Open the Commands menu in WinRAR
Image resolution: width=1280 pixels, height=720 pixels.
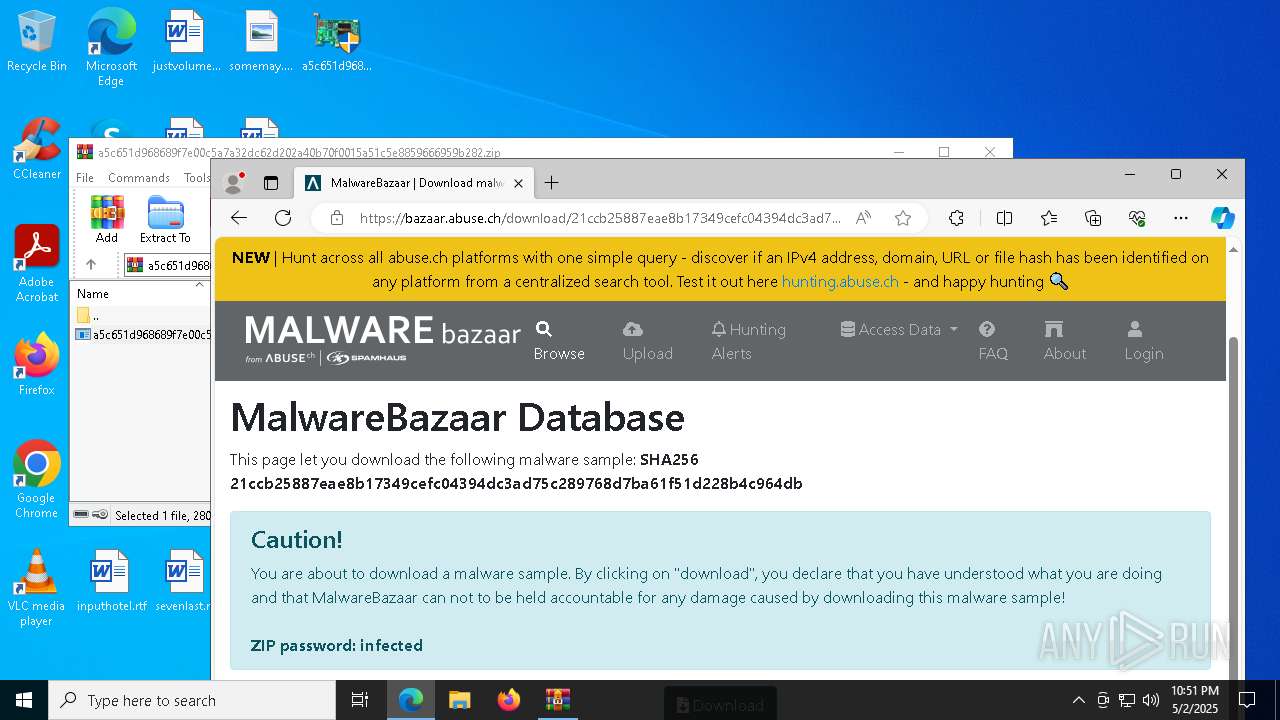pyautogui.click(x=139, y=178)
